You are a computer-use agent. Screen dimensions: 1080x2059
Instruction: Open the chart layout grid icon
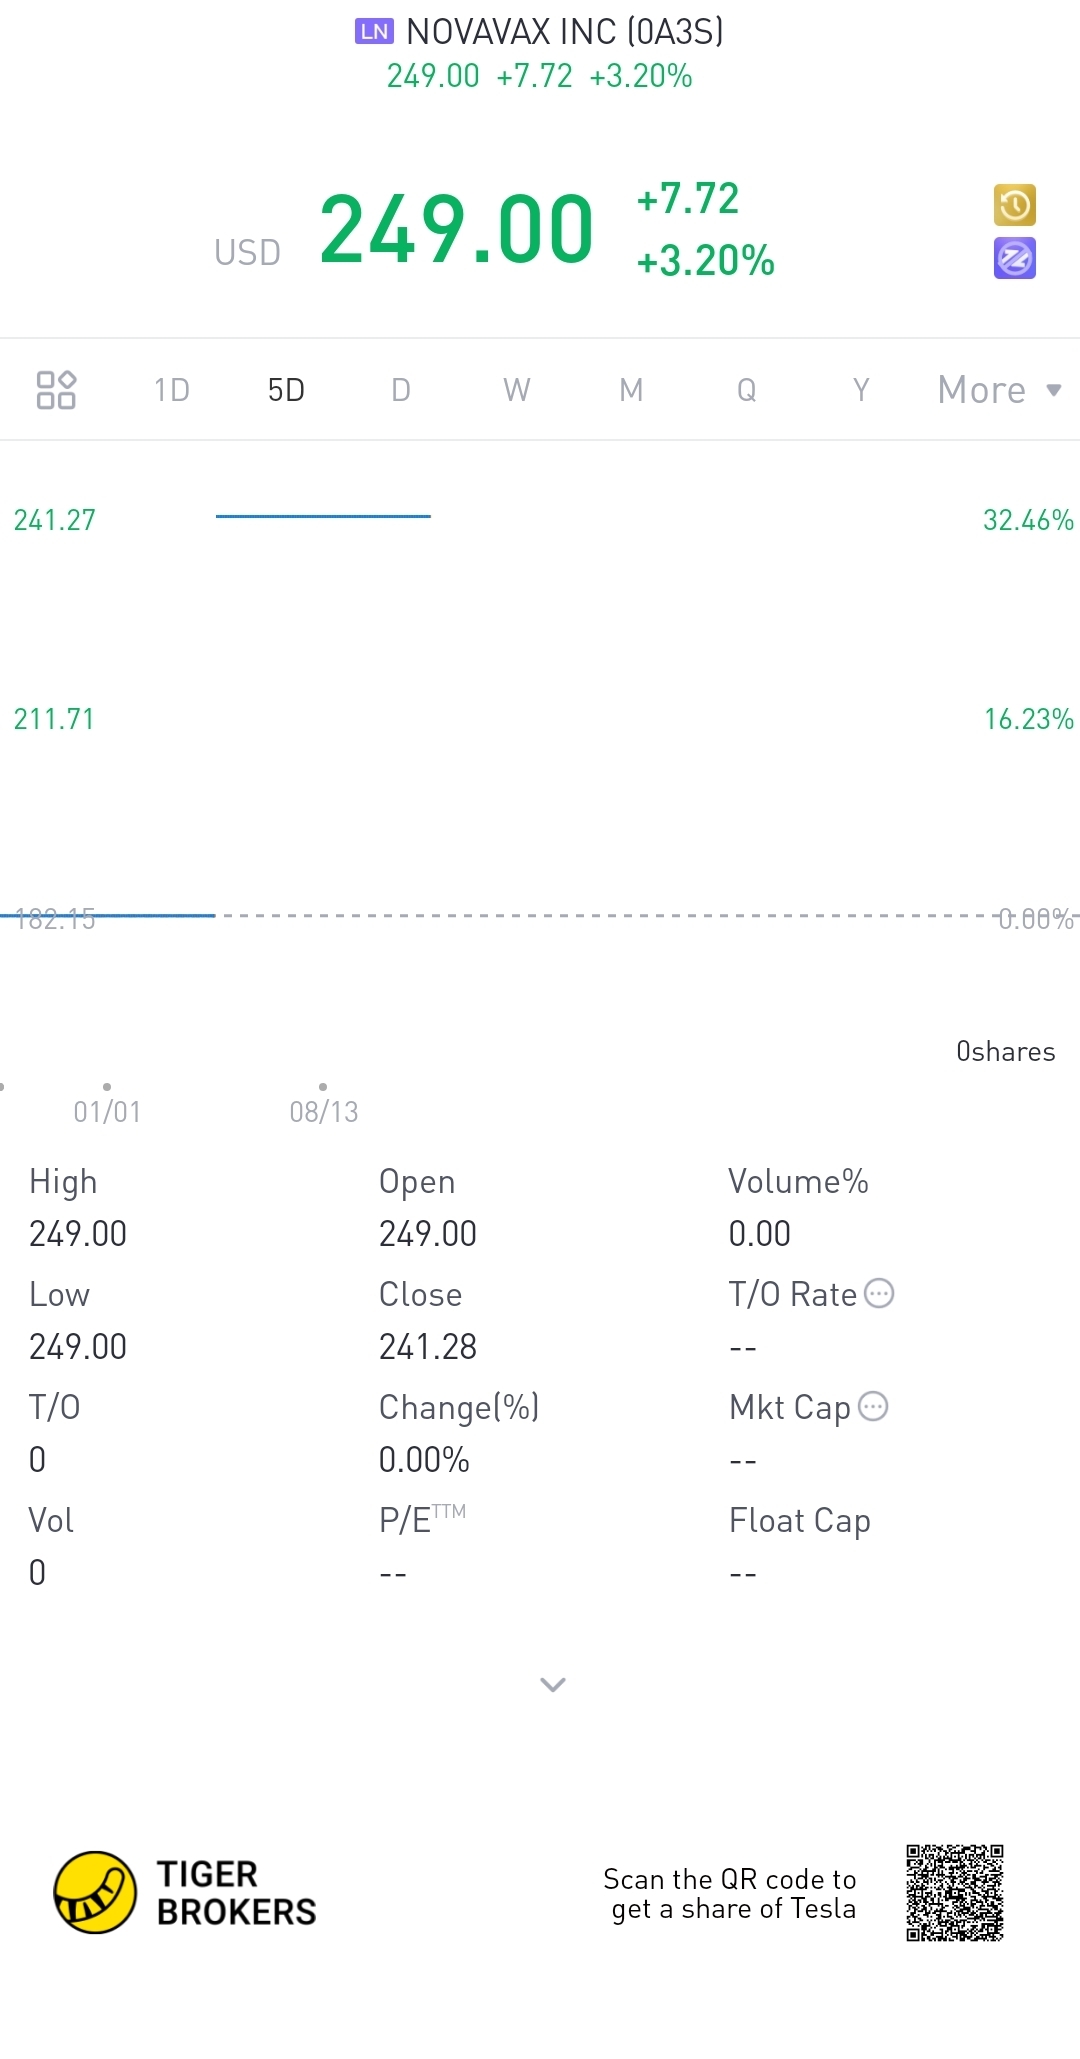pyautogui.click(x=56, y=390)
